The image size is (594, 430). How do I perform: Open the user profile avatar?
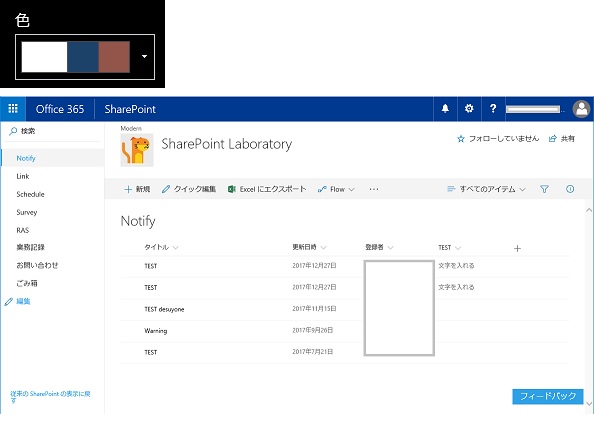coord(581,109)
